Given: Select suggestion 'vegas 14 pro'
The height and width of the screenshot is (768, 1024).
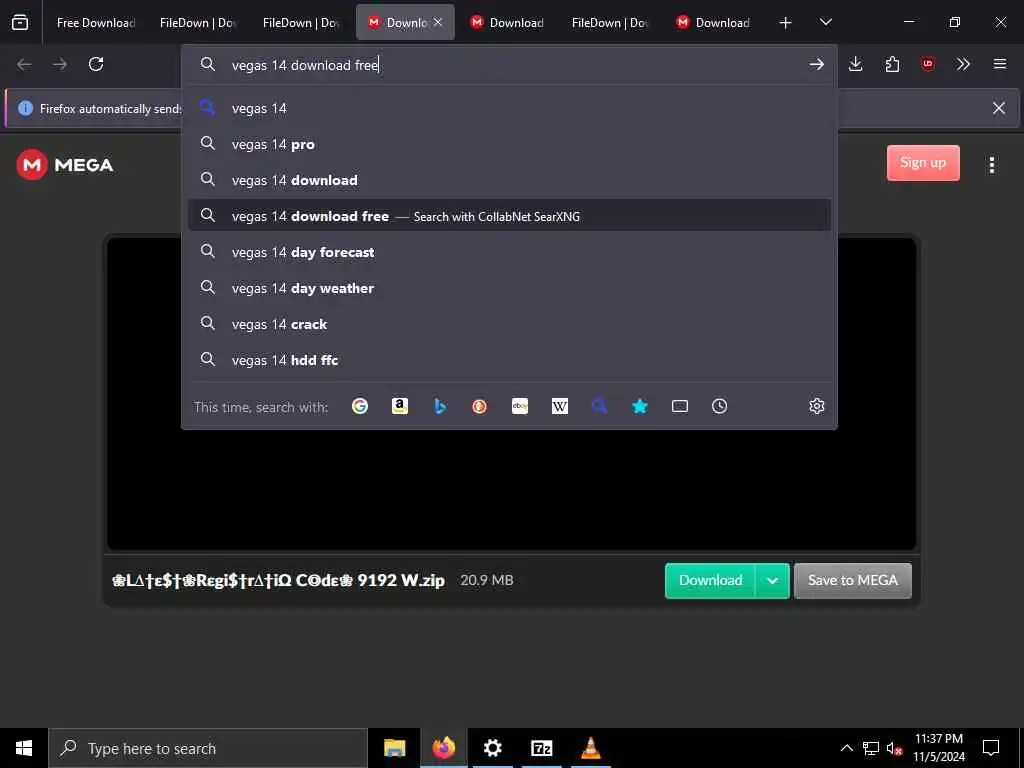Looking at the screenshot, I should coord(509,144).
